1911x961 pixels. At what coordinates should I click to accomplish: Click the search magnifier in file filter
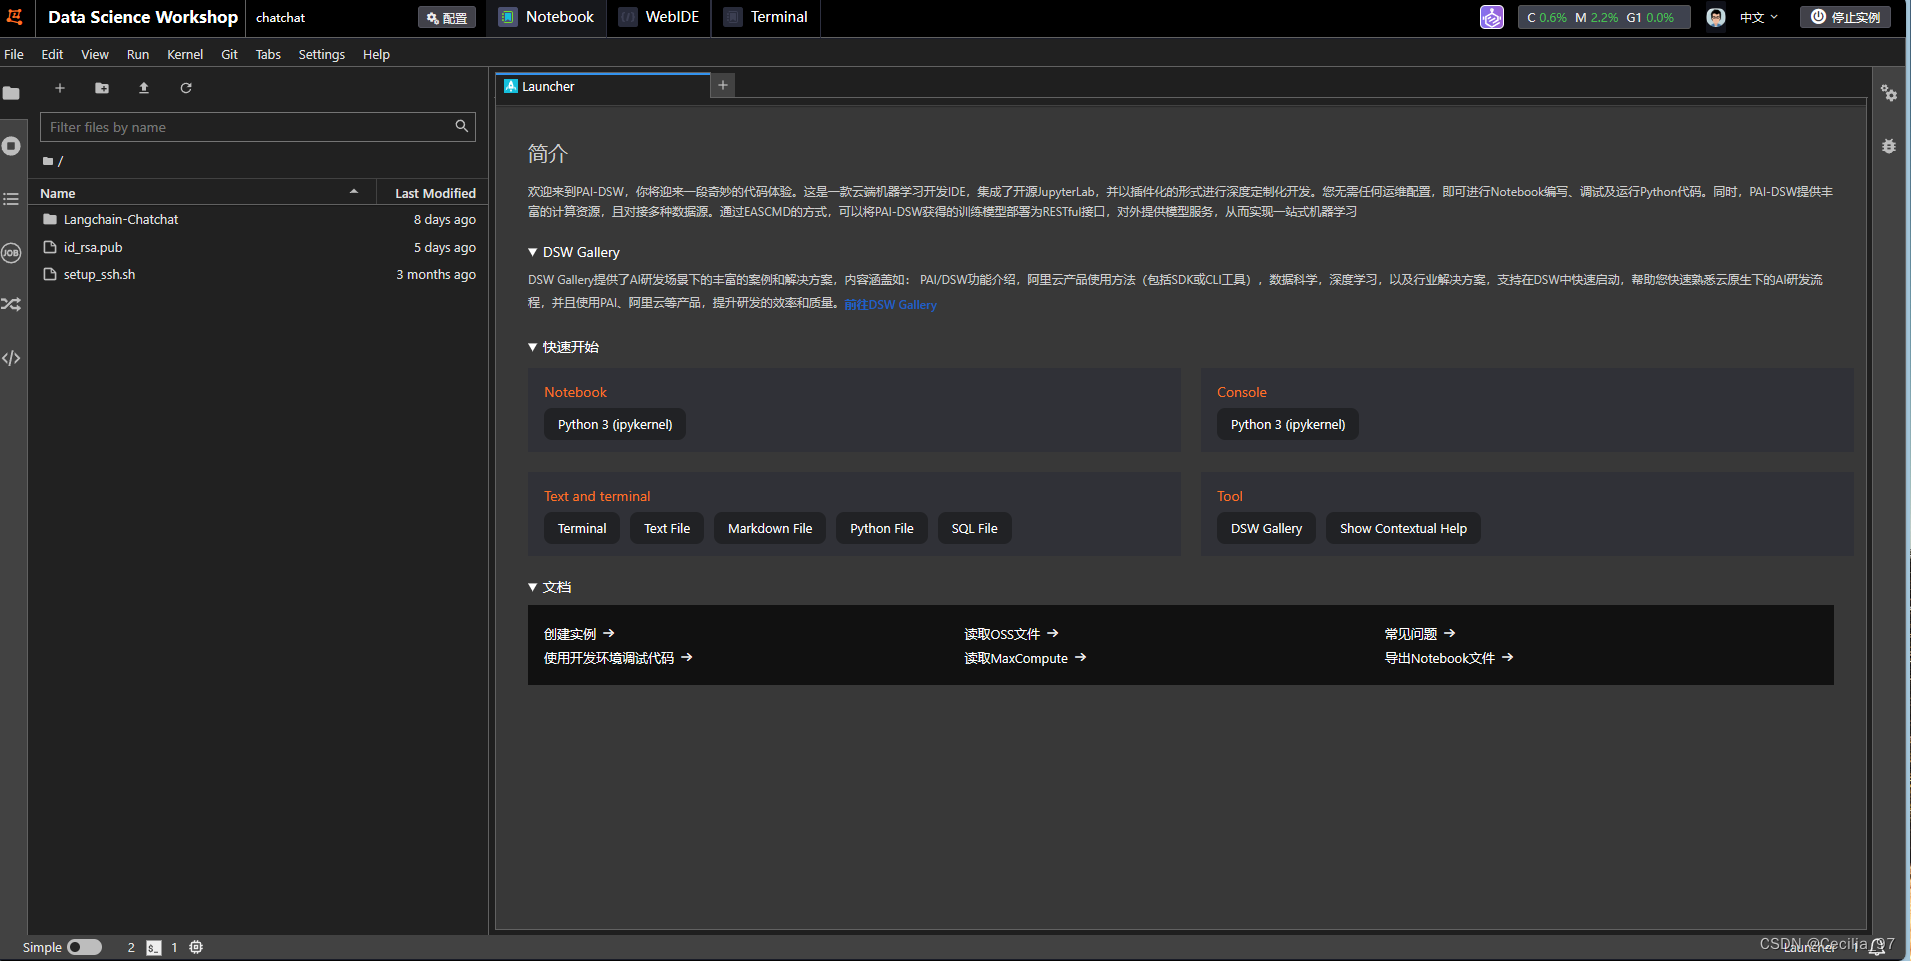[x=461, y=126]
